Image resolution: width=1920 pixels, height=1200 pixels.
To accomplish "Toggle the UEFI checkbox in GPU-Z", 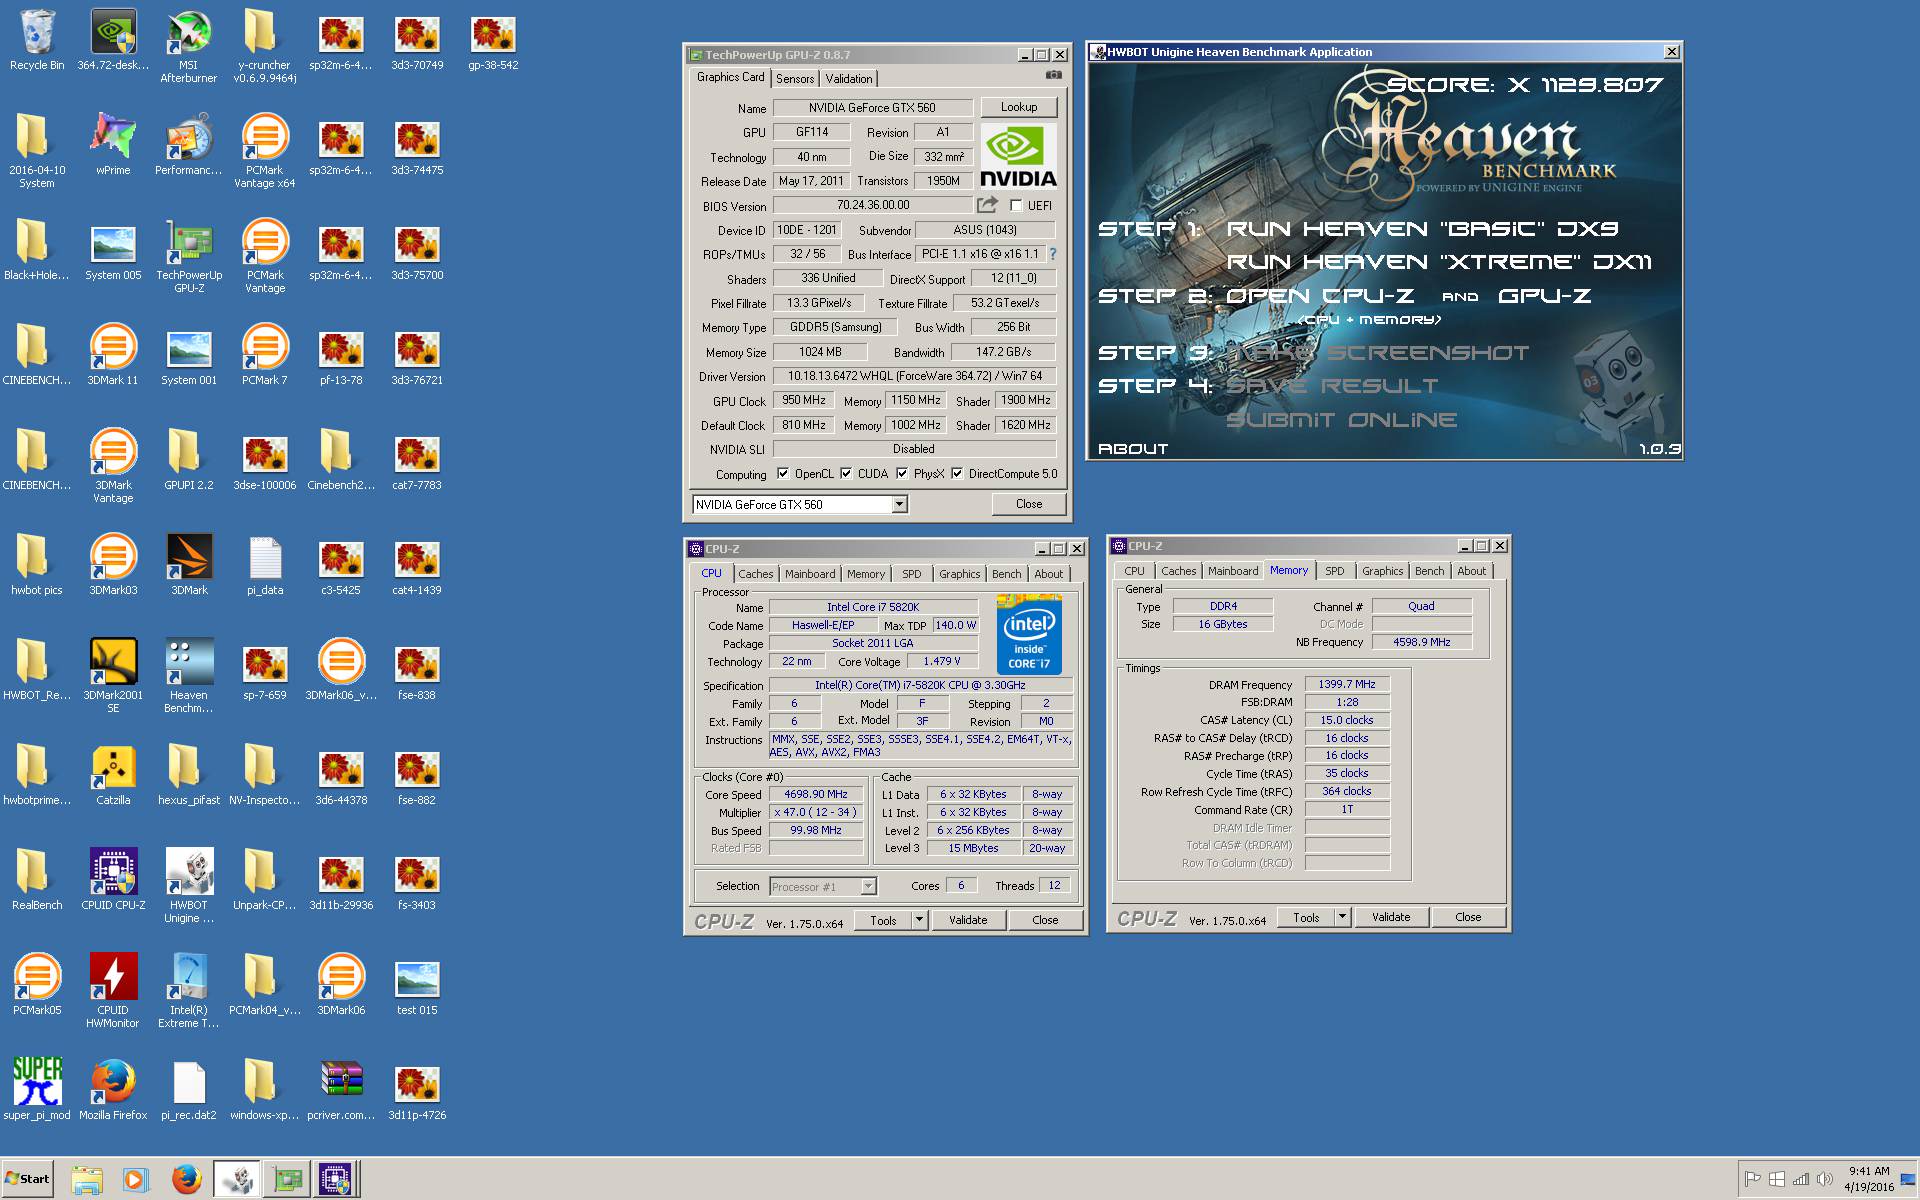I will pyautogui.click(x=1016, y=206).
